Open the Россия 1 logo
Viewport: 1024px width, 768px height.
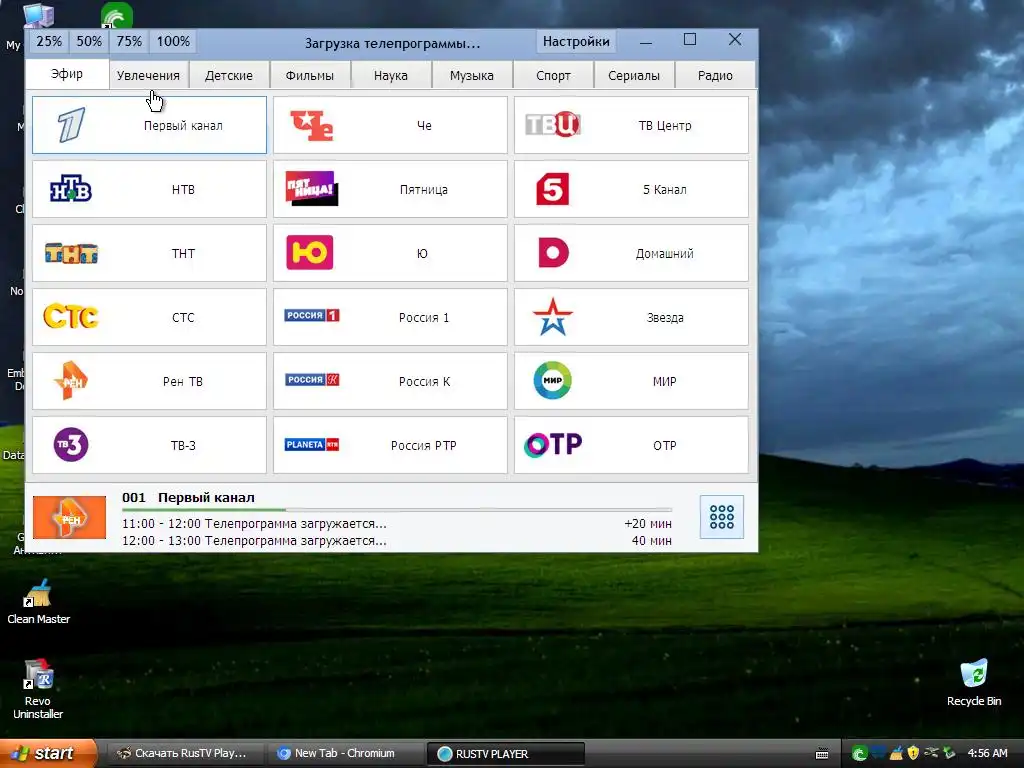(x=312, y=315)
